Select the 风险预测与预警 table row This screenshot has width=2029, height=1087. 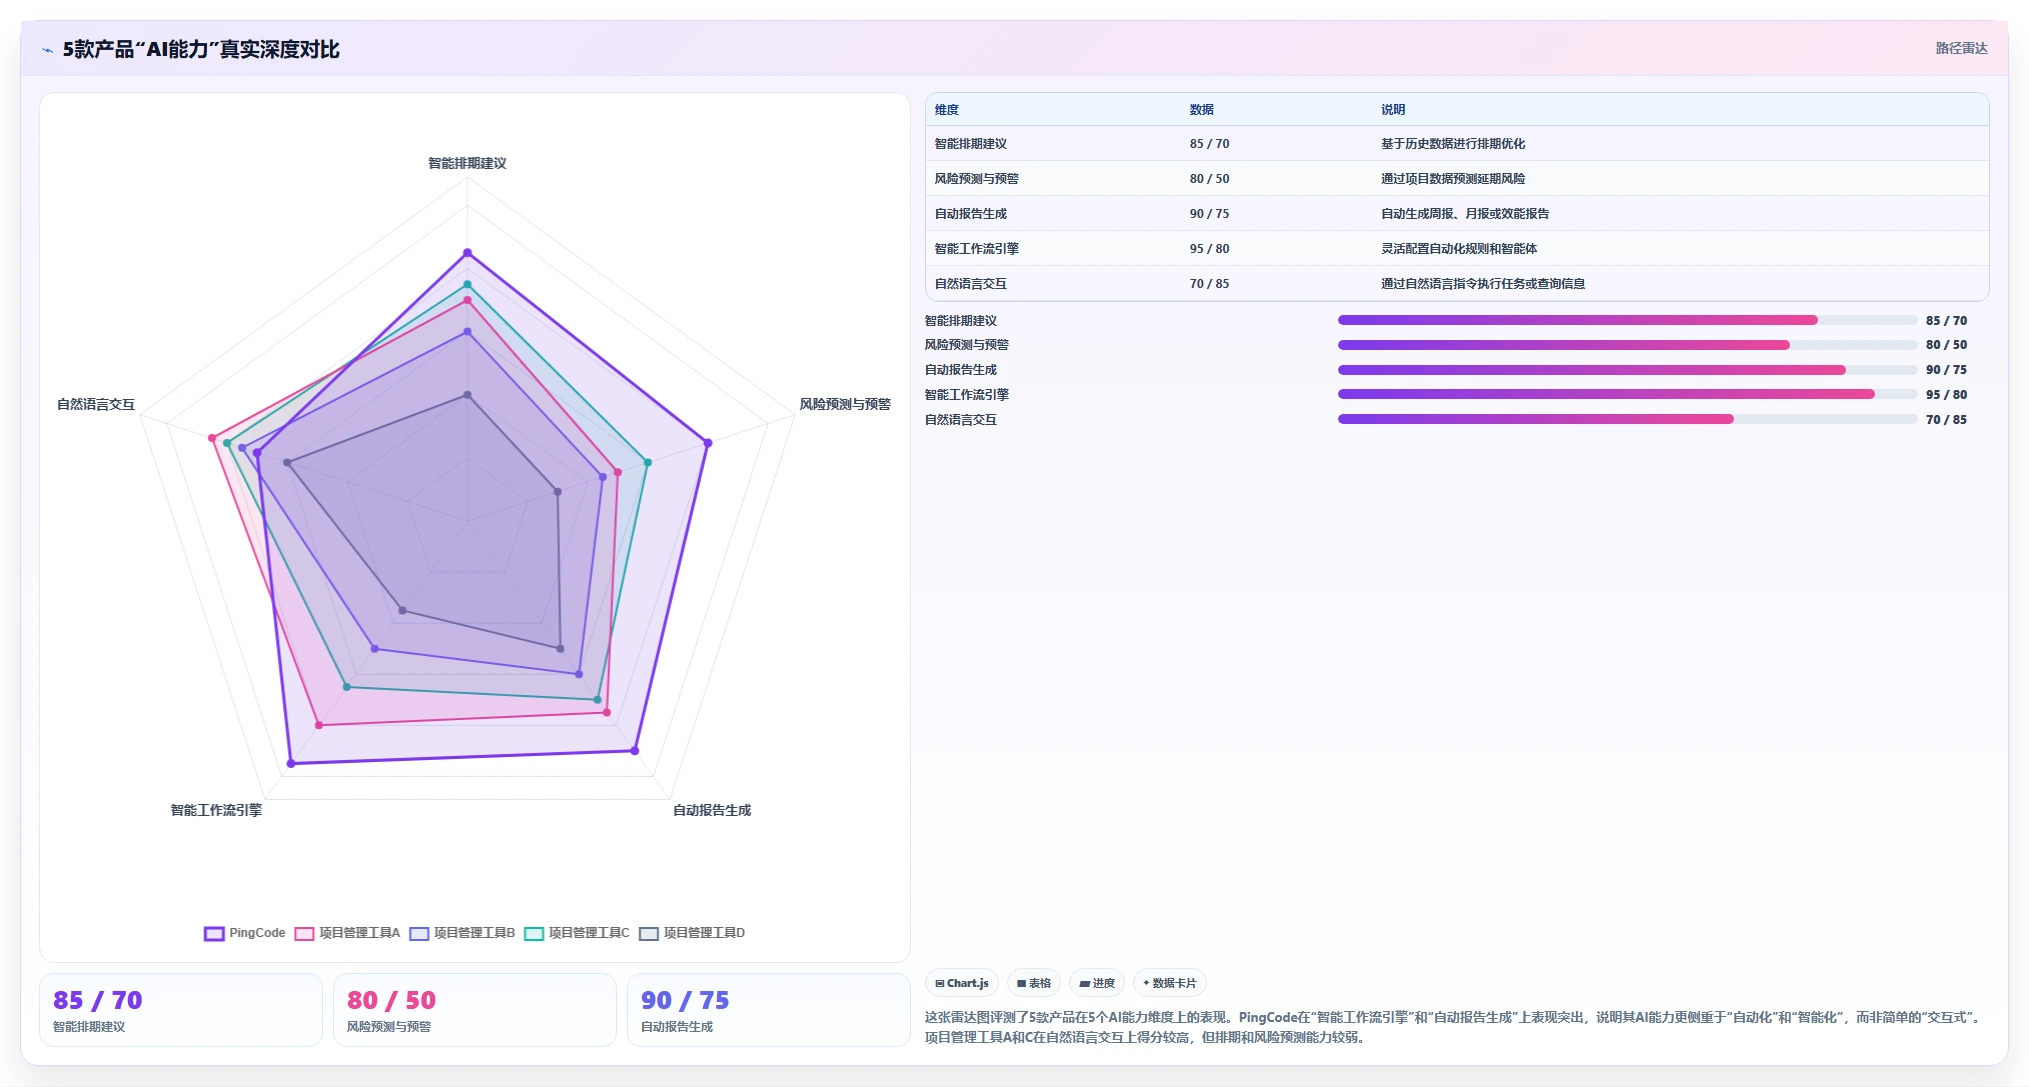tap(1457, 179)
